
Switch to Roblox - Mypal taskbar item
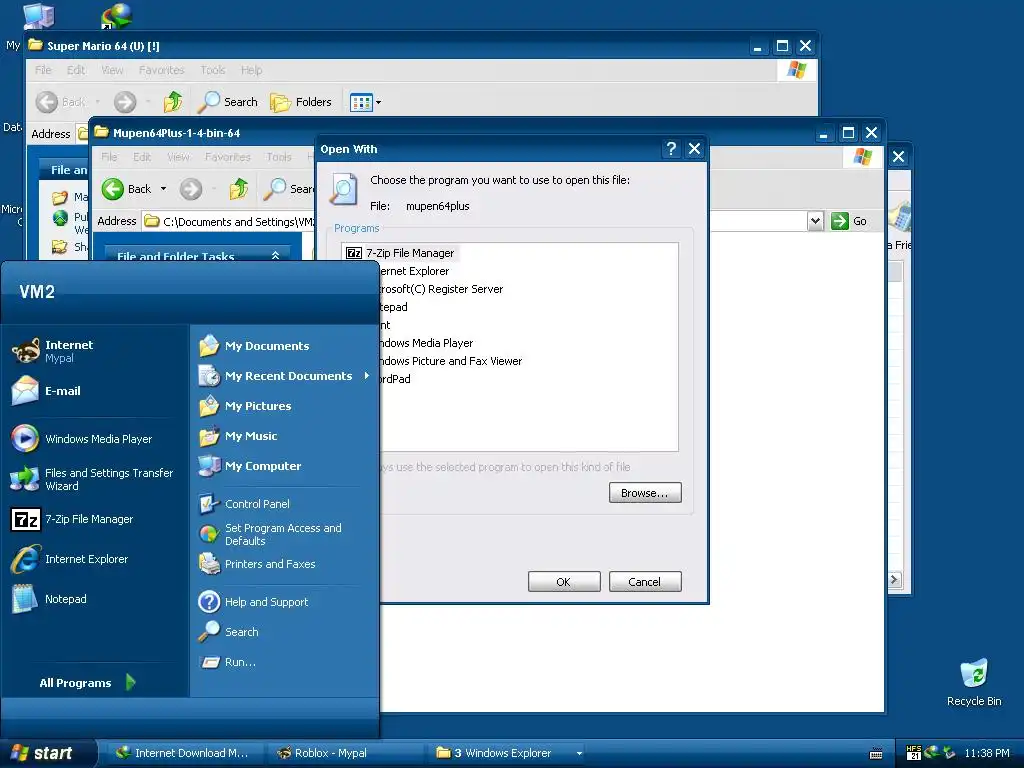pos(343,753)
